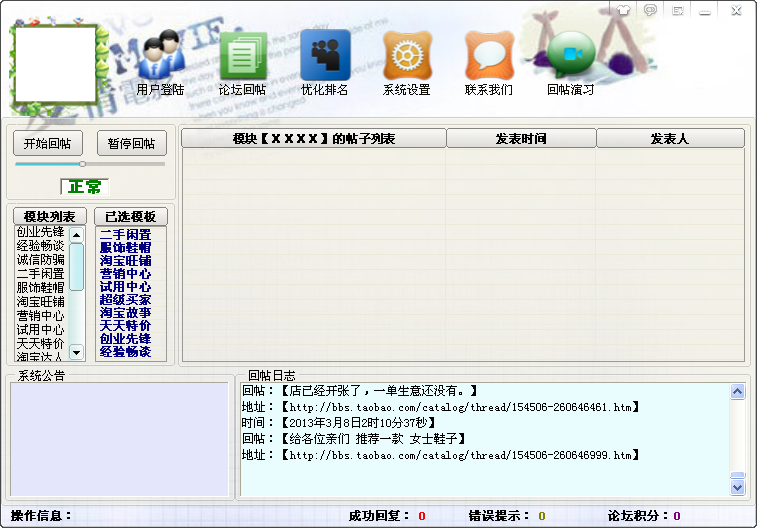Select 天天特价 in selected templates list
This screenshot has height=528, width=757.
126,326
